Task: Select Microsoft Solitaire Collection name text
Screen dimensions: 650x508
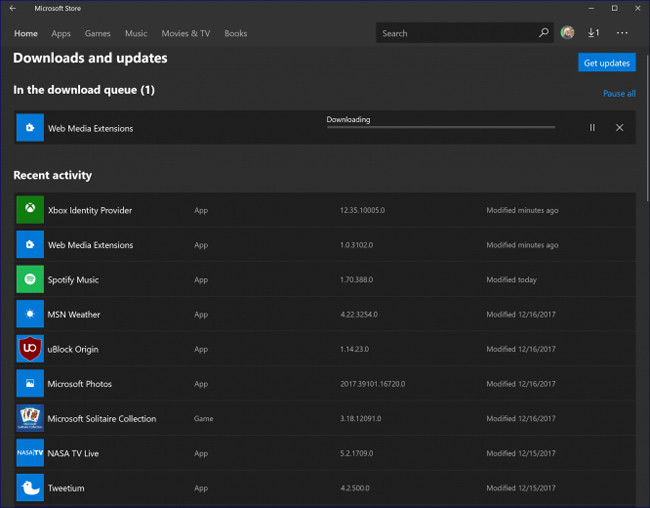Action: pyautogui.click(x=102, y=419)
